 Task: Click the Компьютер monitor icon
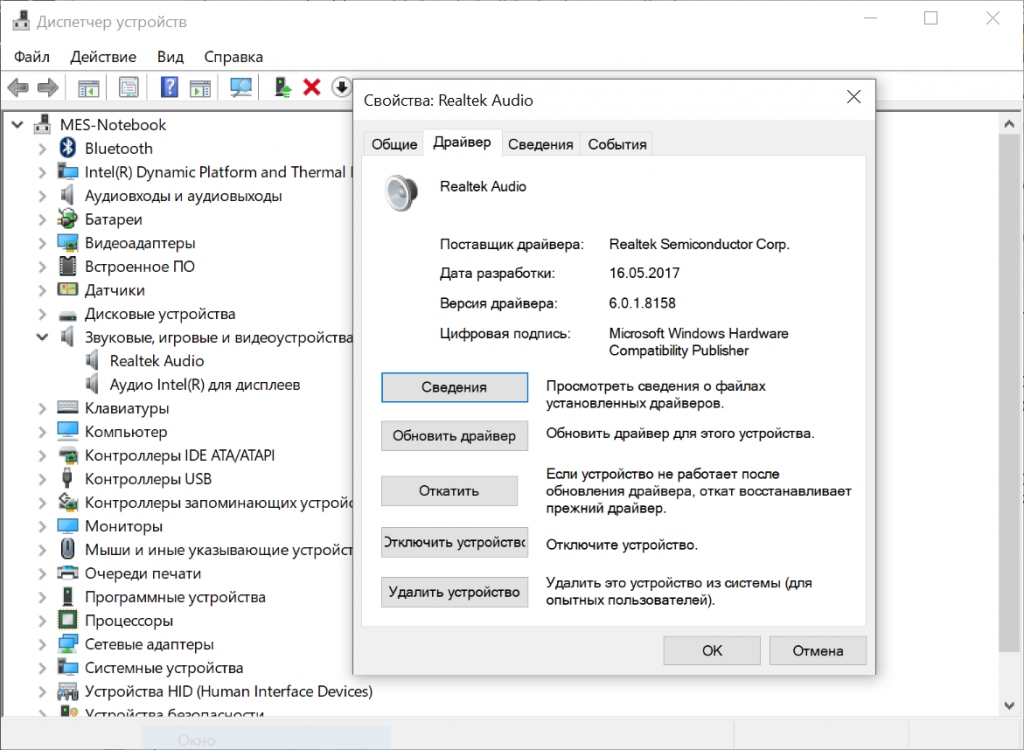67,431
